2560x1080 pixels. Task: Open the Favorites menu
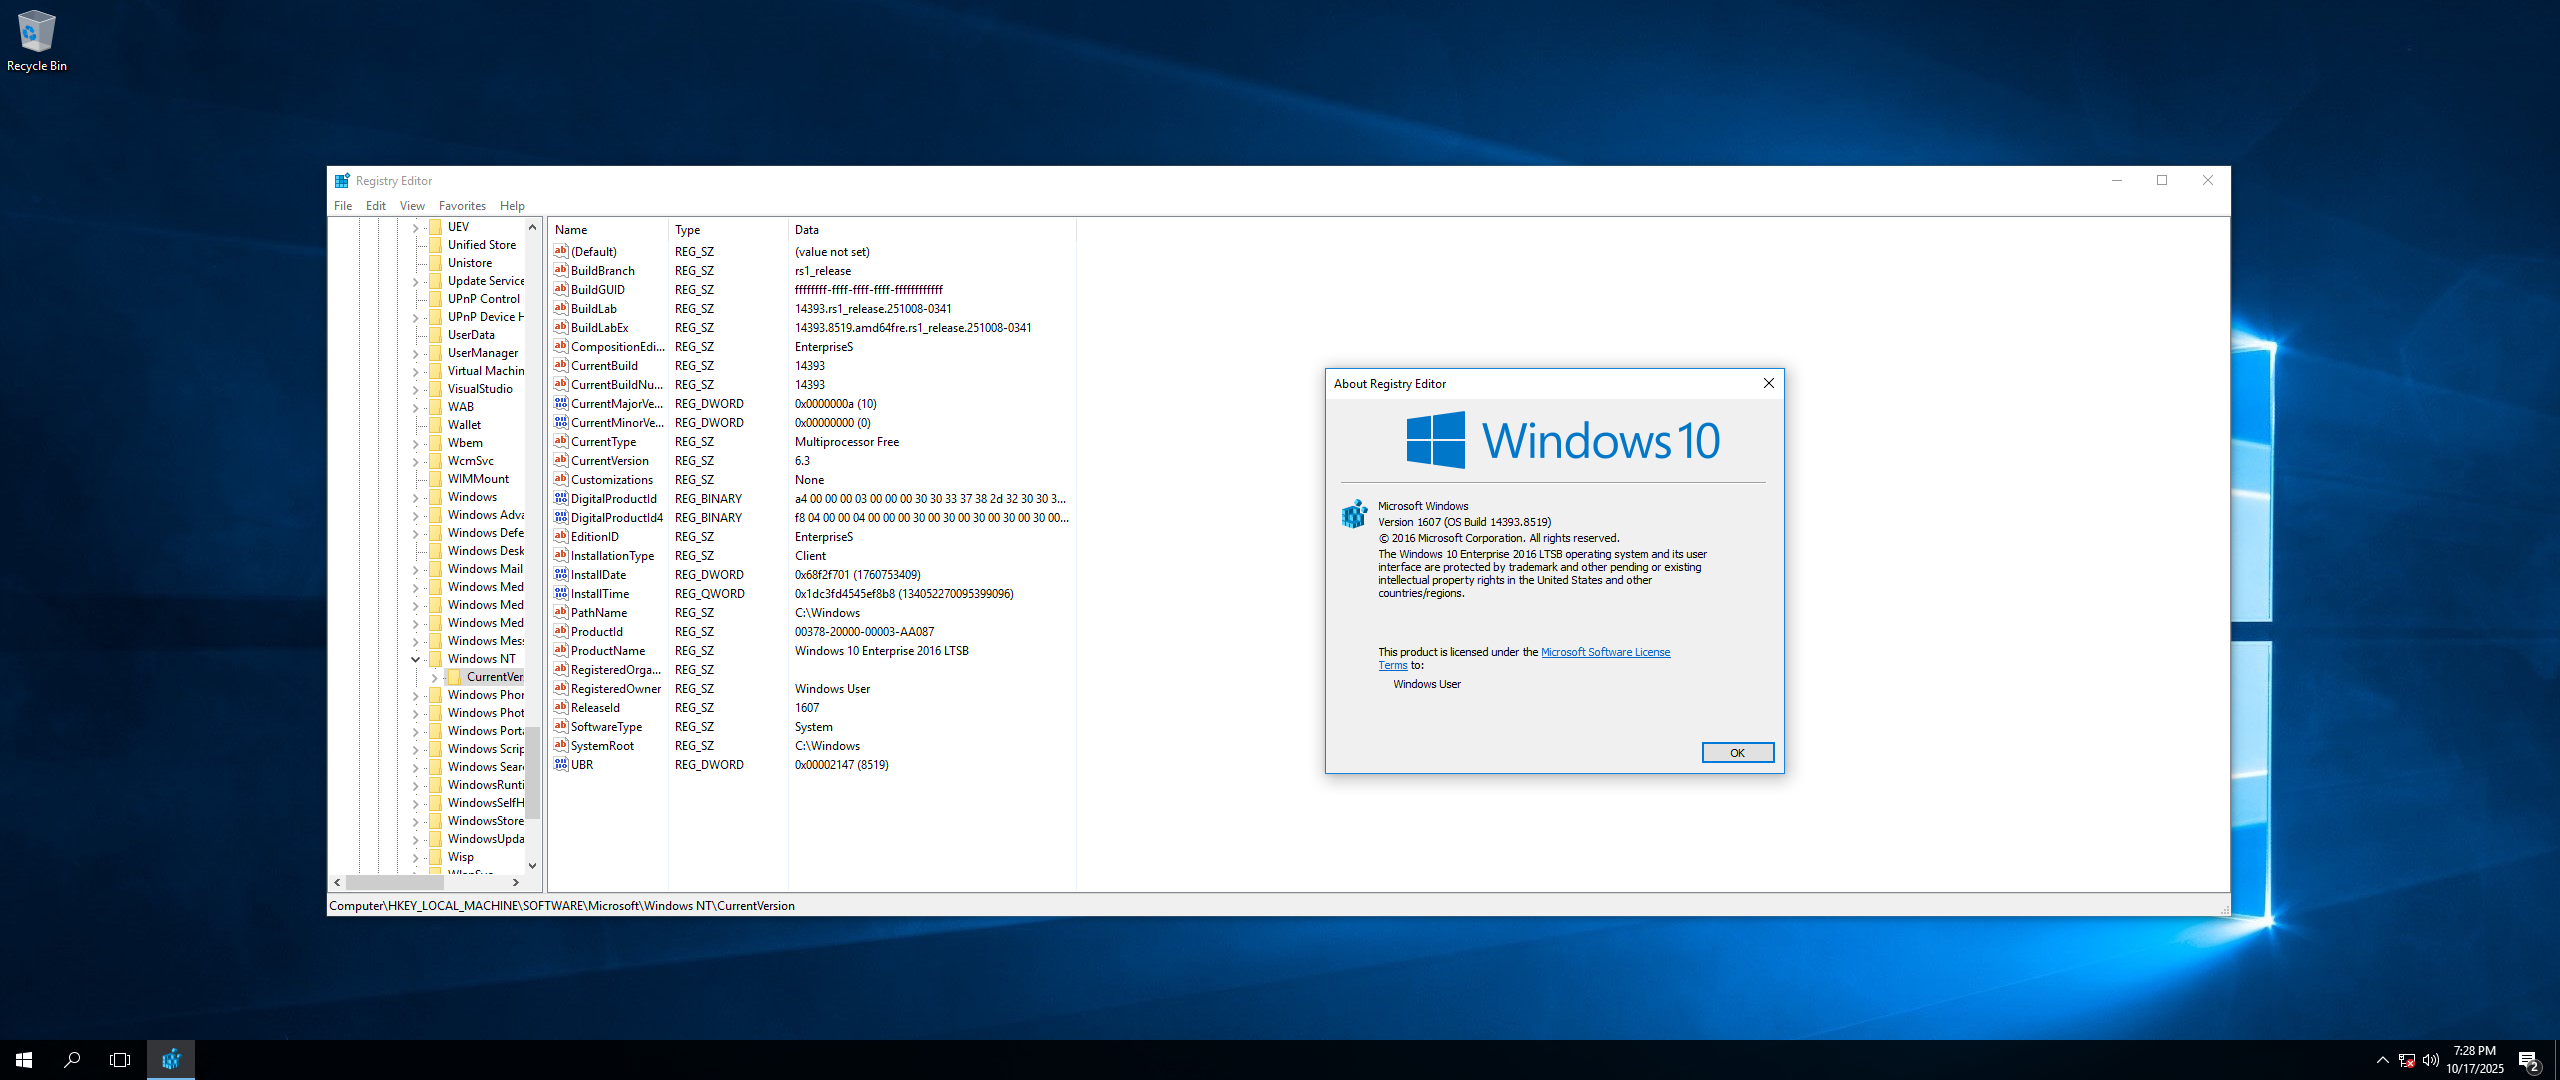461,206
